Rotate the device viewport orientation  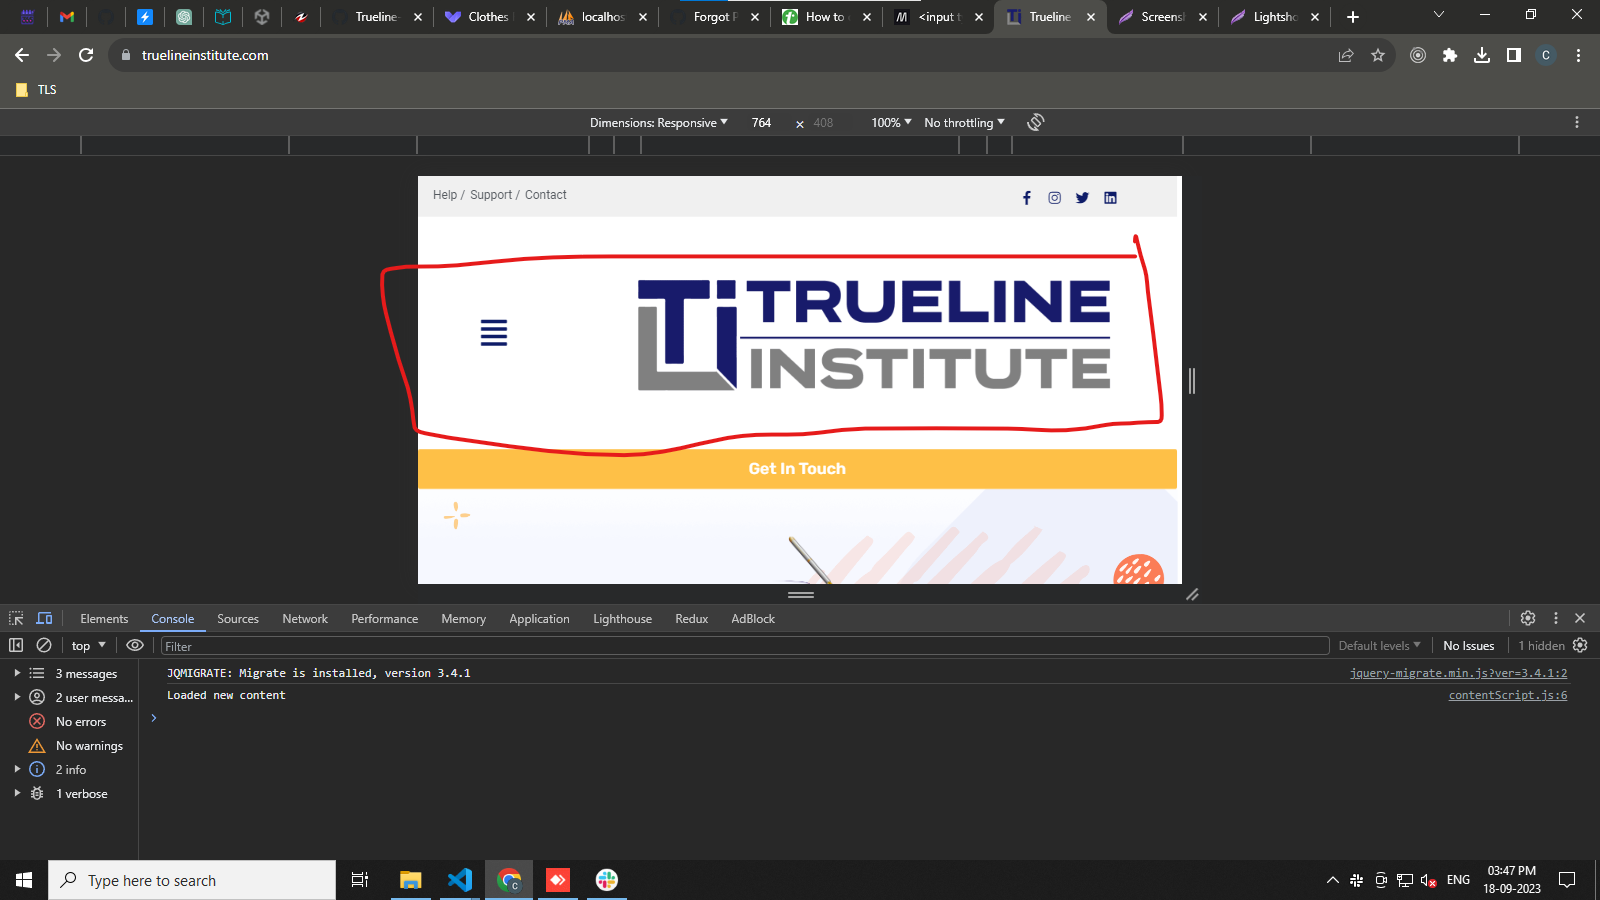1036,122
